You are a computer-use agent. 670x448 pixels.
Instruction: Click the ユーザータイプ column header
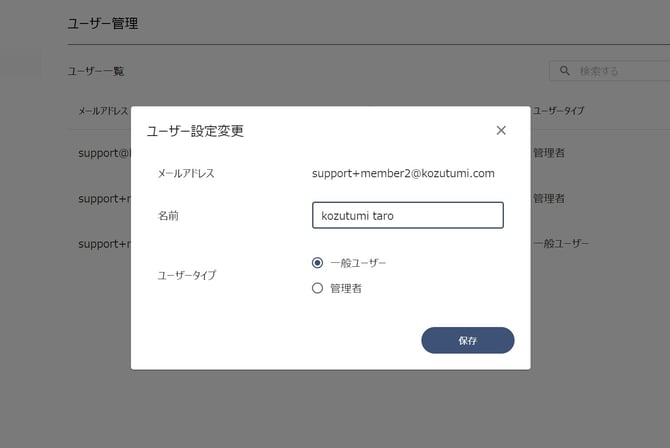point(558,111)
